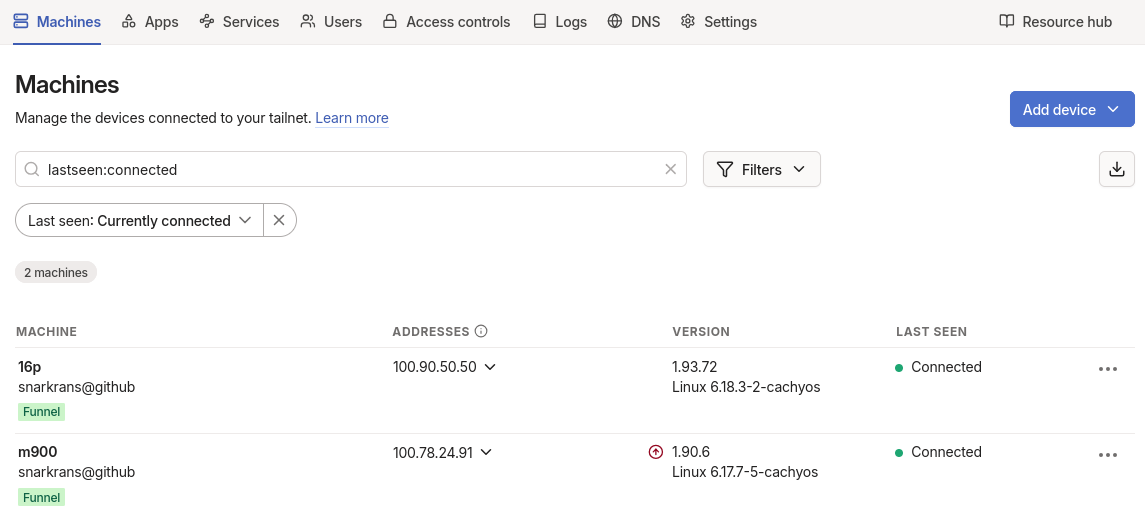Open the three-dot menu for m900

coord(1107,455)
